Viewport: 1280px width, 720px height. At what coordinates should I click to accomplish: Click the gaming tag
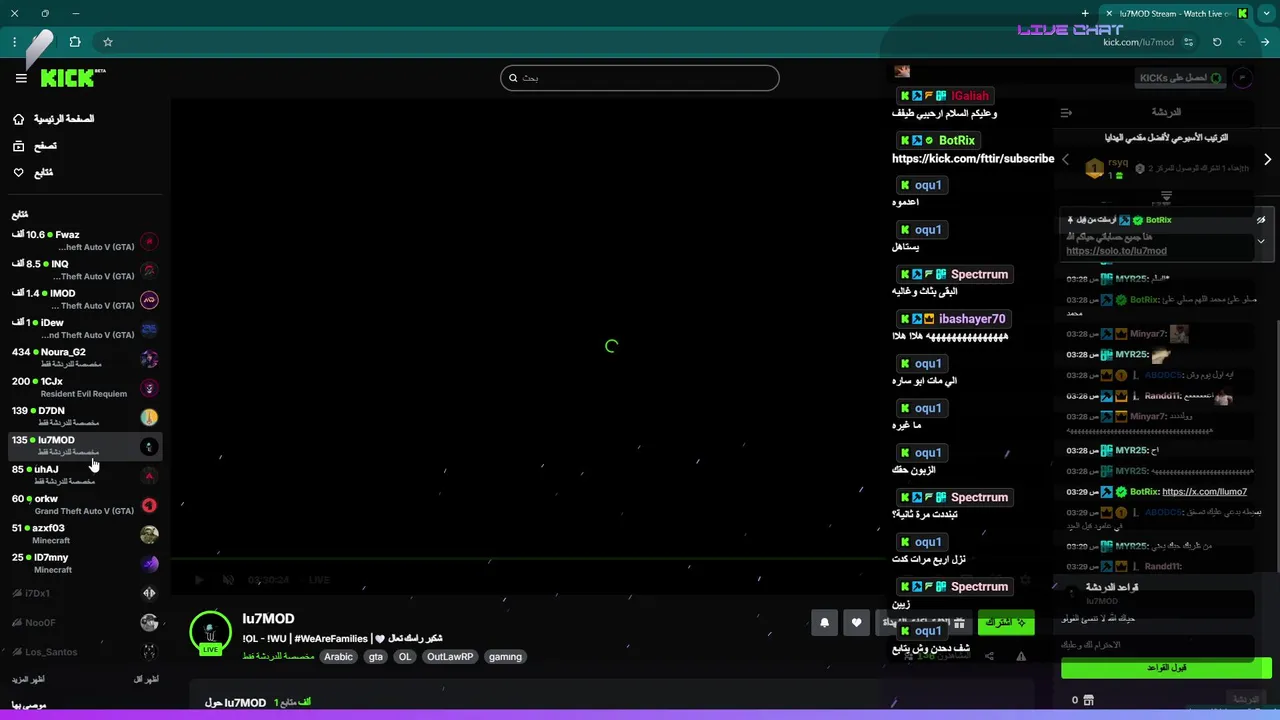[505, 657]
